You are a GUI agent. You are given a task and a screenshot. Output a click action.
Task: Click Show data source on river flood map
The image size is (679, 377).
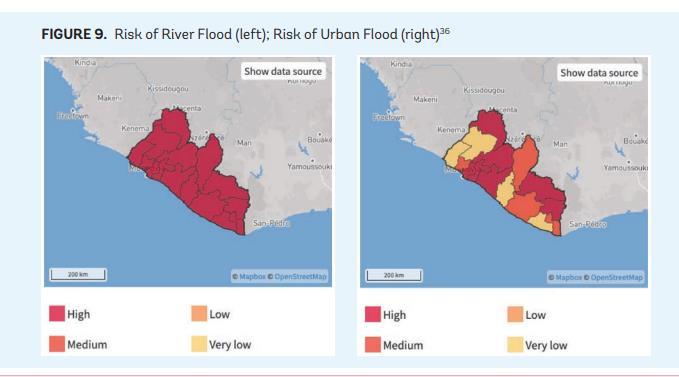coord(283,71)
